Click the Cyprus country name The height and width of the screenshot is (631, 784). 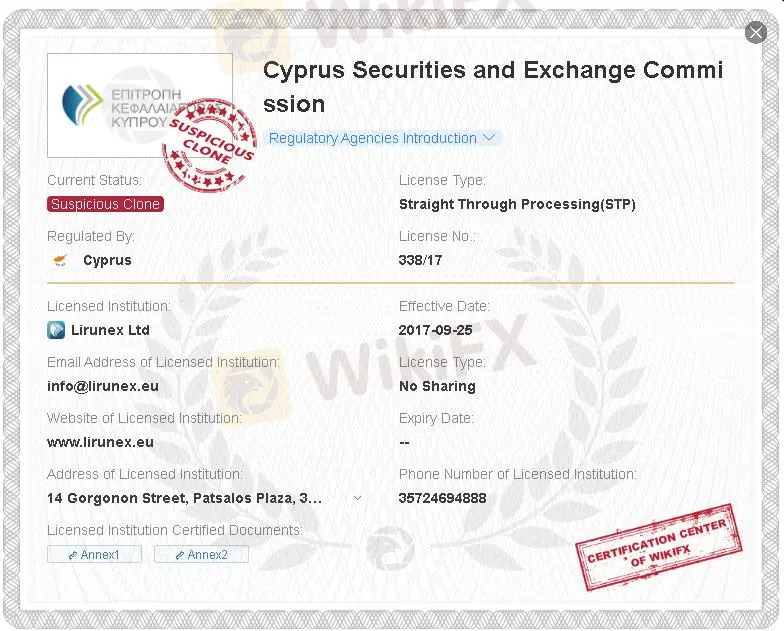pos(108,260)
